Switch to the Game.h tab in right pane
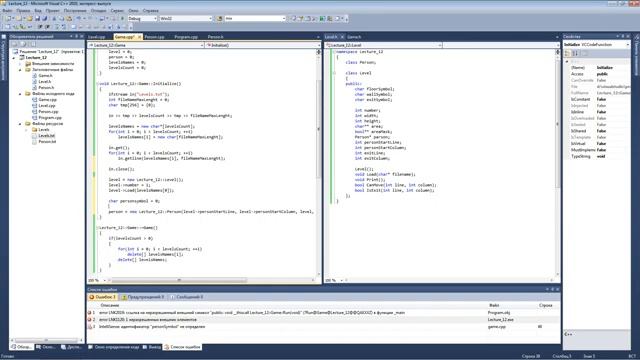 tap(354, 37)
